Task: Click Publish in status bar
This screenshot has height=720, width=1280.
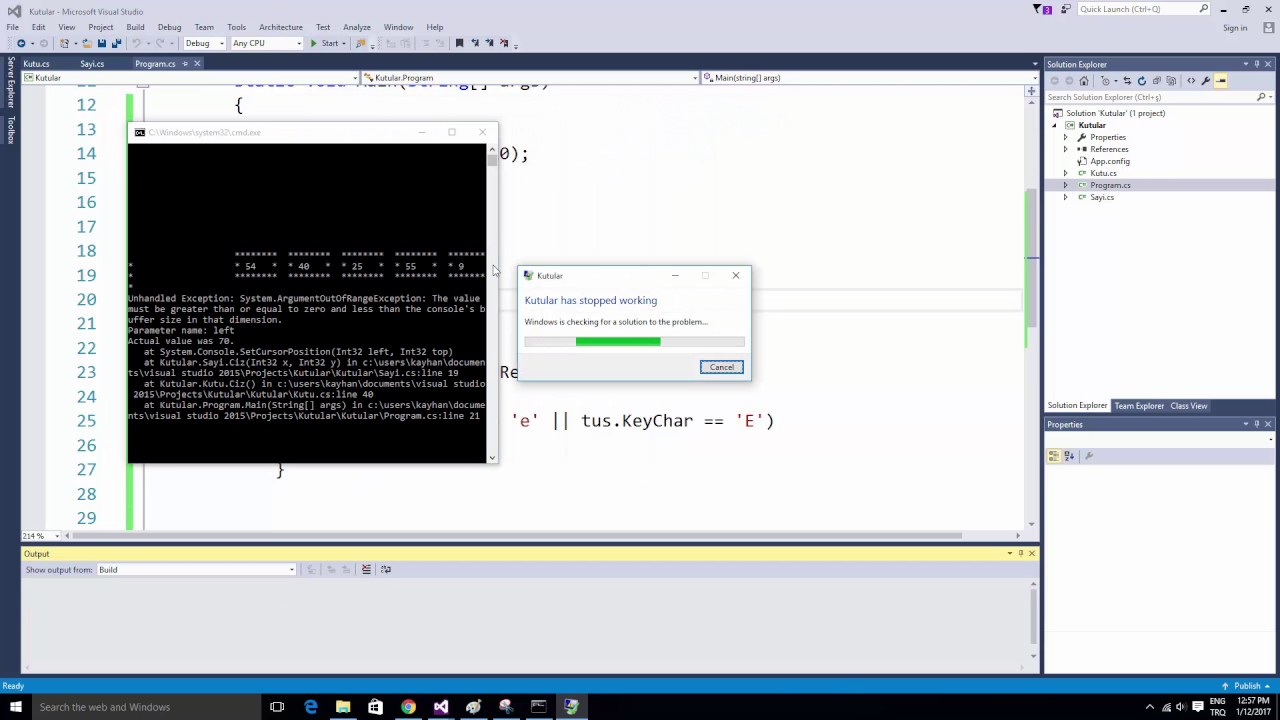Action: click(x=1247, y=686)
